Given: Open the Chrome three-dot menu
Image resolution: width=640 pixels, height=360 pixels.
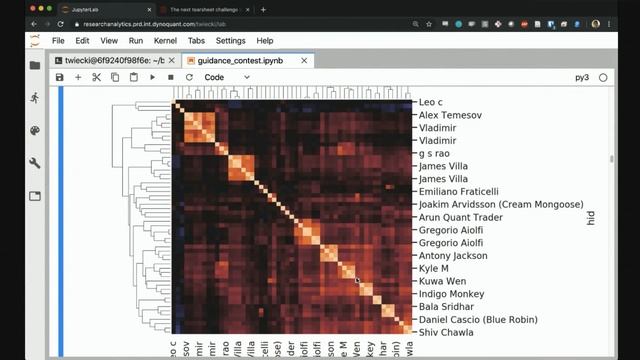Looking at the screenshot, I should [x=609, y=24].
